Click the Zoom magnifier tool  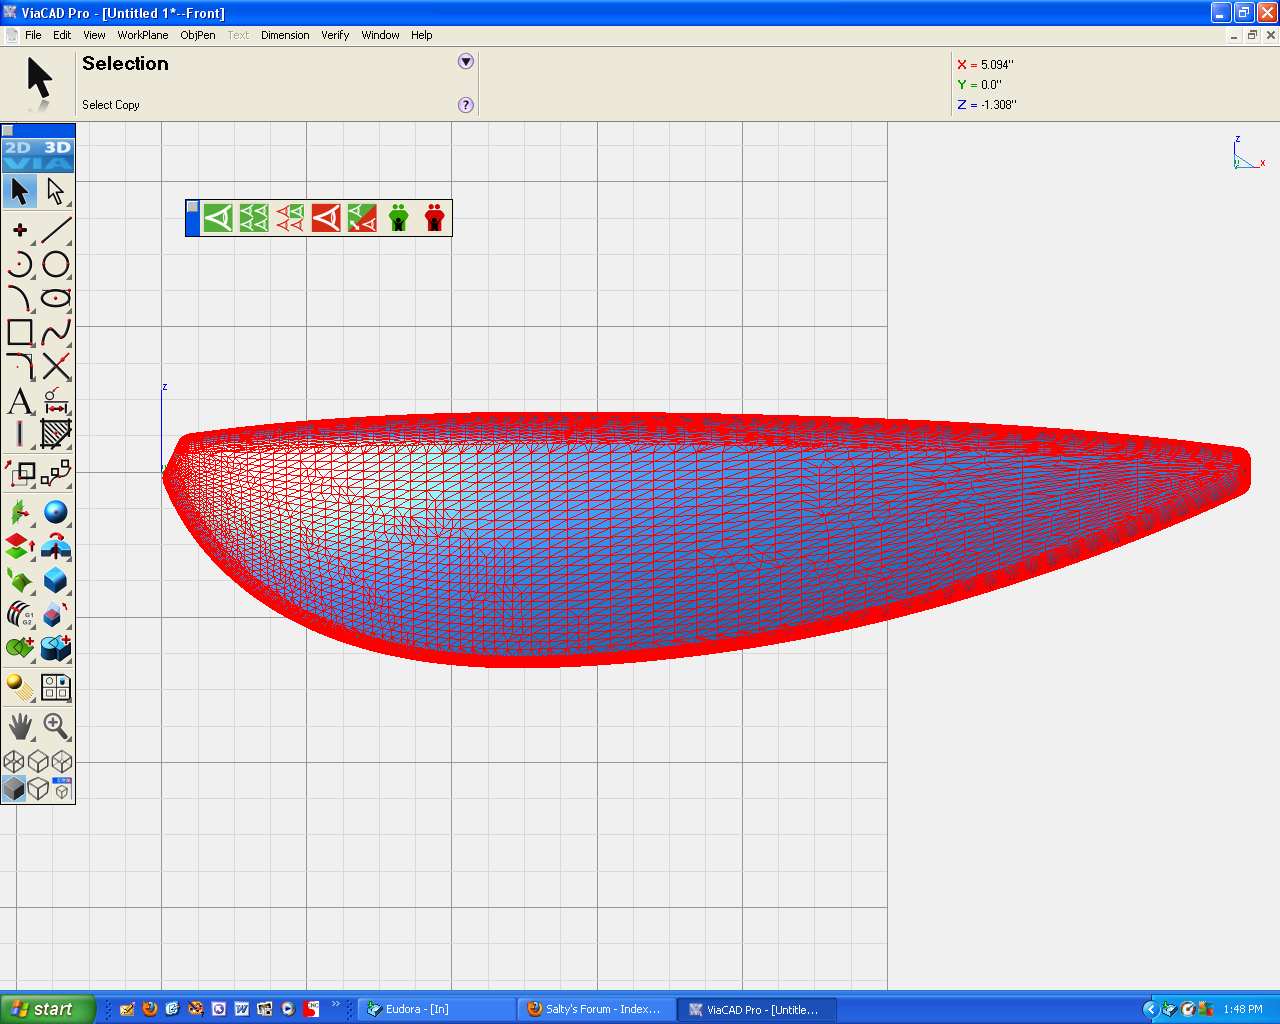coord(56,725)
